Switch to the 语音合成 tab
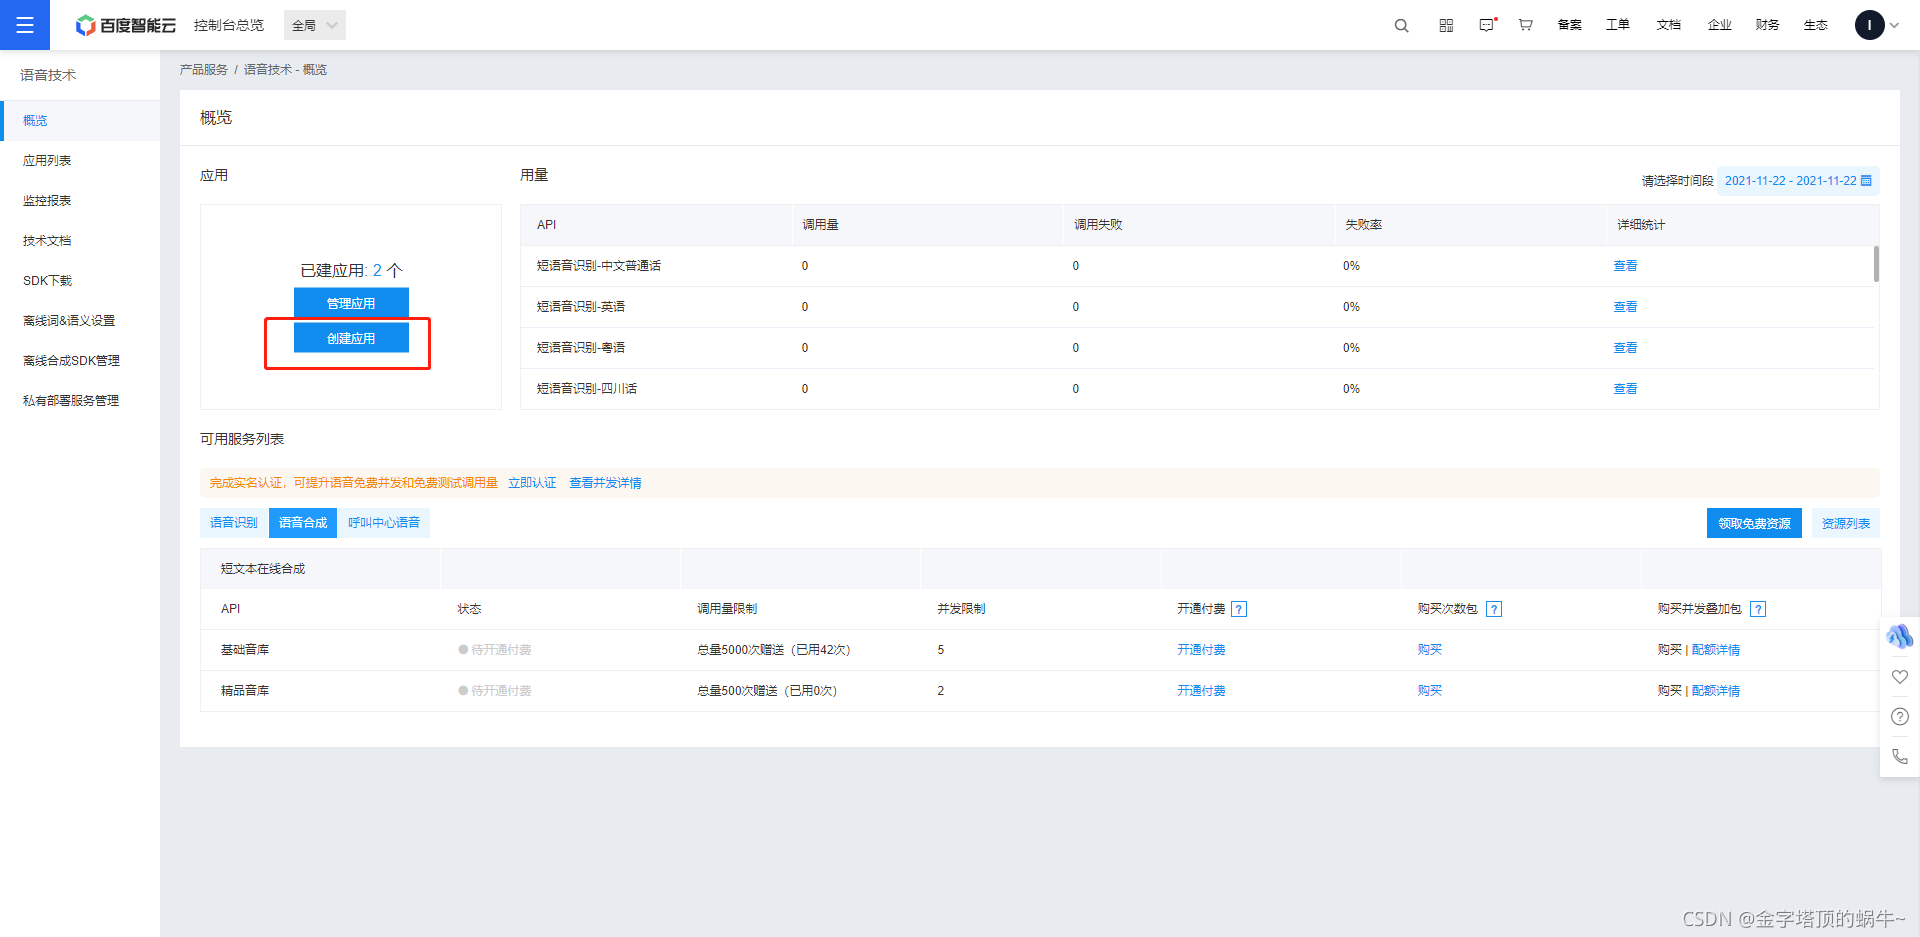Viewport: 1920px width, 937px height. click(303, 523)
